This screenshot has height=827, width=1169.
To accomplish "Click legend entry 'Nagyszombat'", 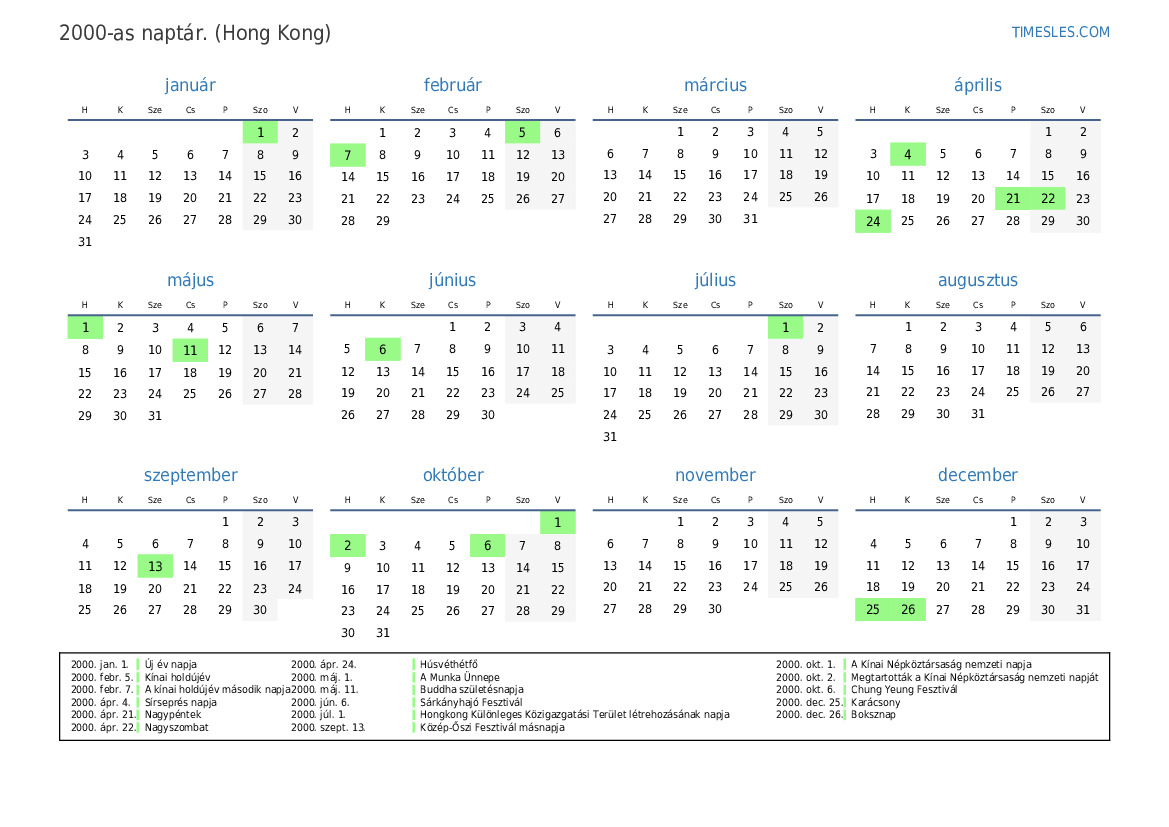I will coord(177,727).
